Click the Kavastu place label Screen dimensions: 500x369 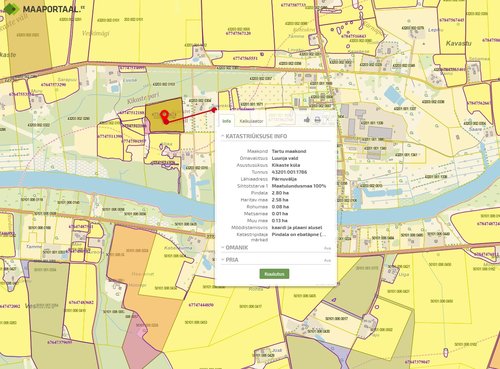(459, 43)
